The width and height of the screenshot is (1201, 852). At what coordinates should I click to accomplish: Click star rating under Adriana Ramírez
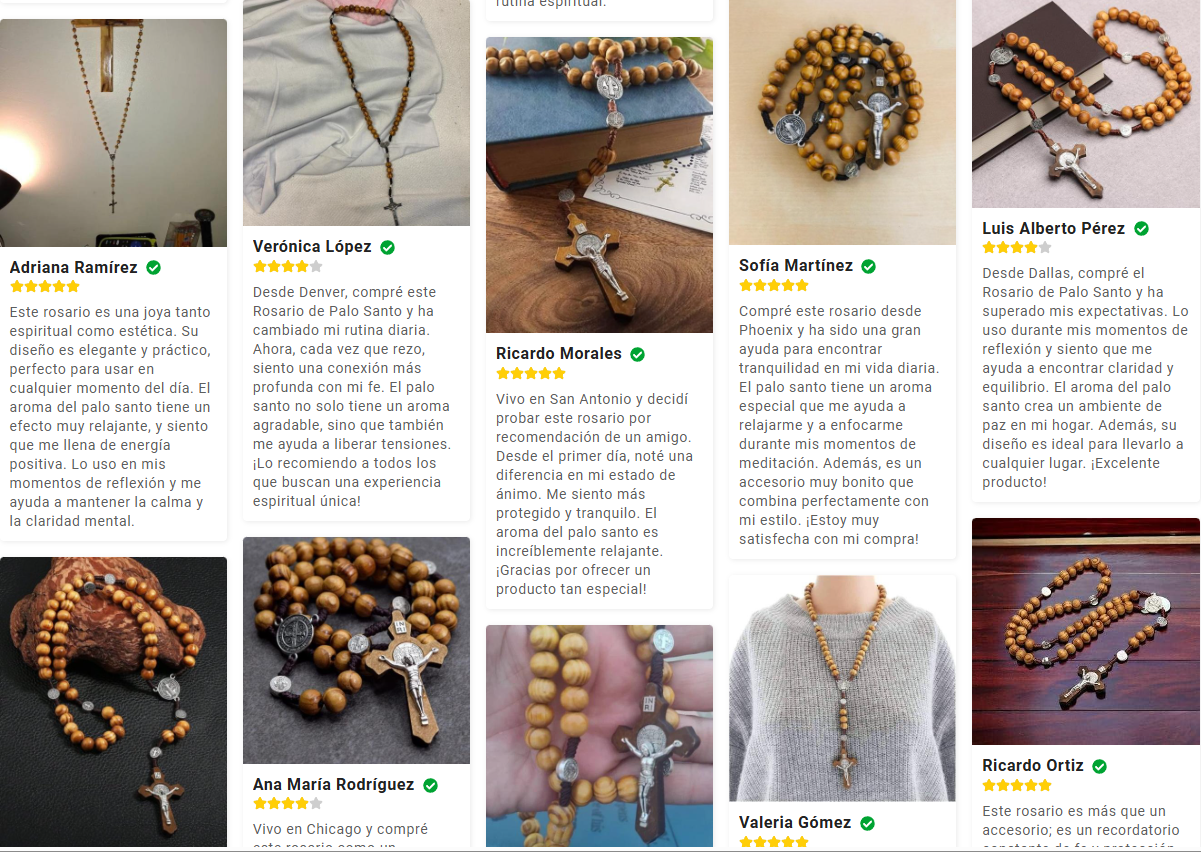coord(44,286)
